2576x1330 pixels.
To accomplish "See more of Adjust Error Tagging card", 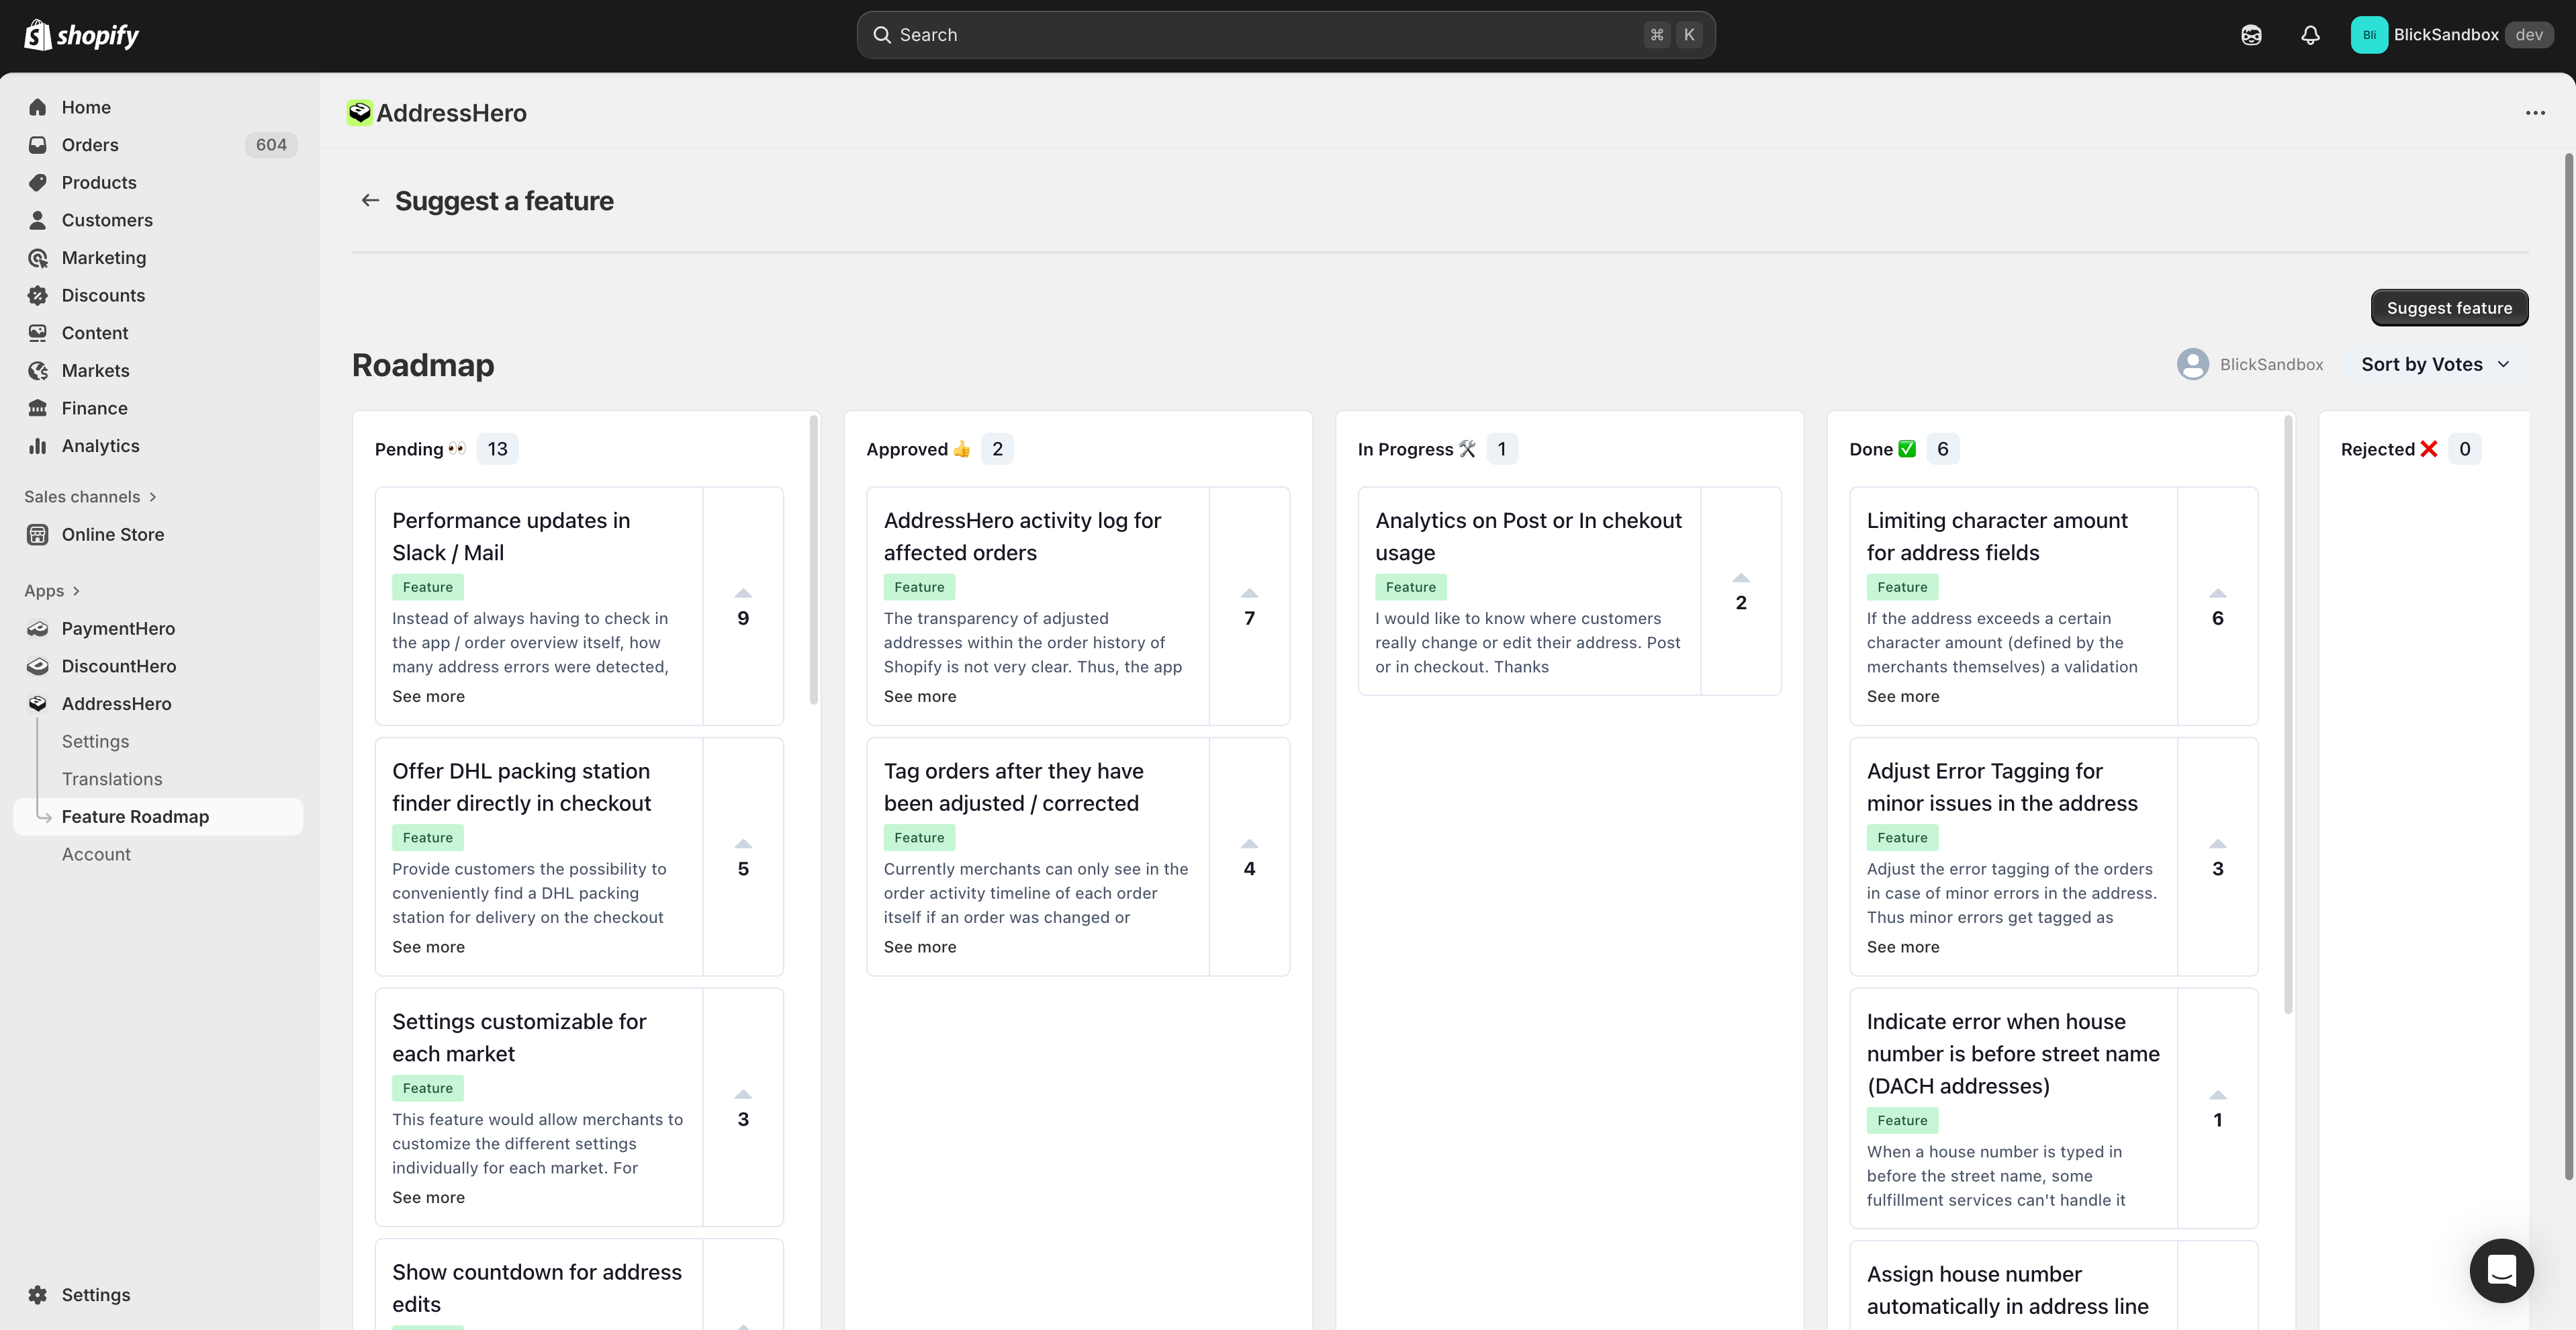I will [1903, 947].
